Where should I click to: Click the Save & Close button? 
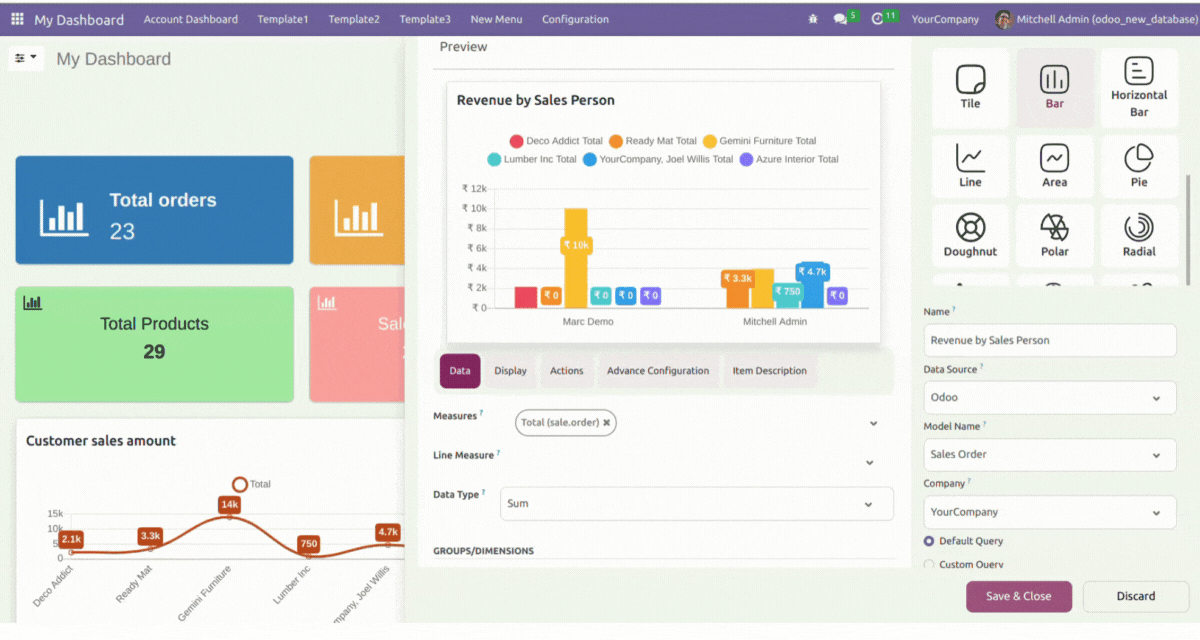(1018, 596)
